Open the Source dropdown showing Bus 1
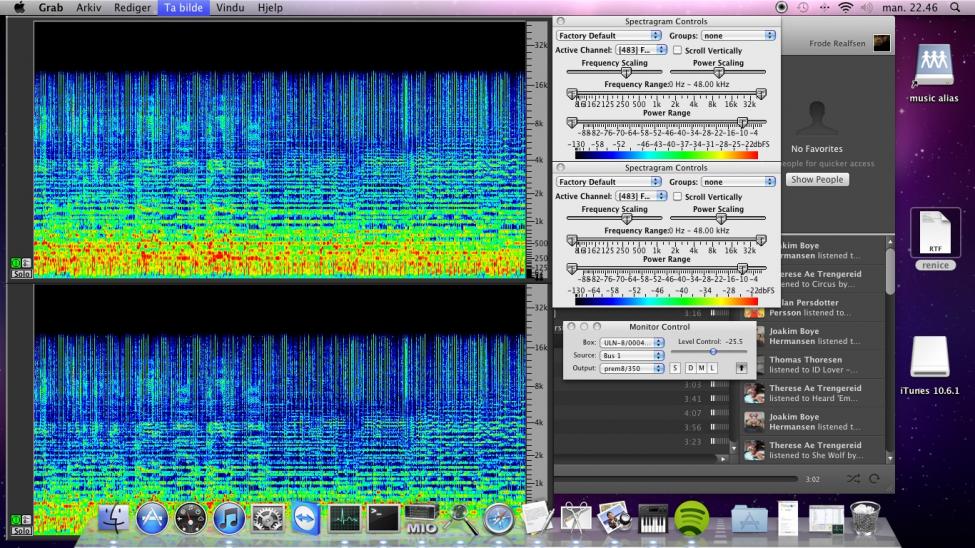 pos(631,355)
